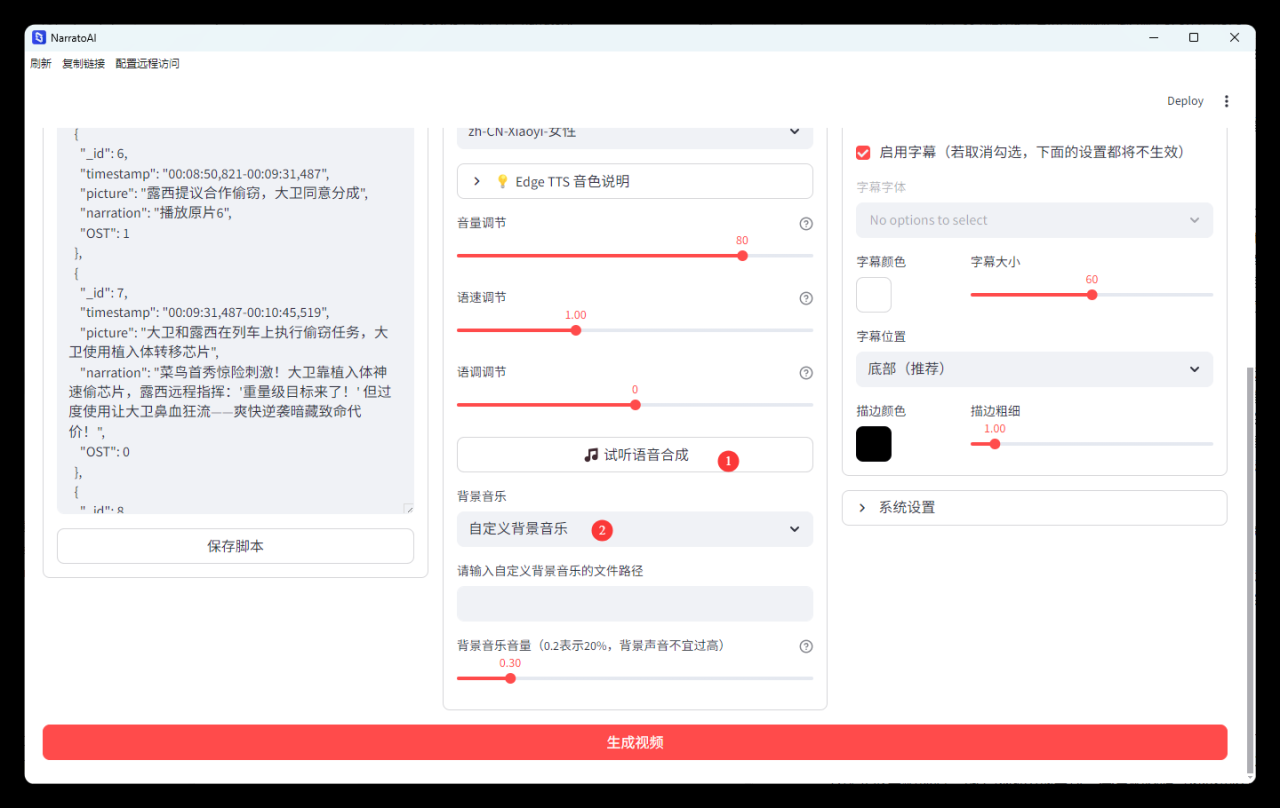Open the 字幕位置 dropdown showing 底部
Screen dimensions: 1280x808
1034,369
